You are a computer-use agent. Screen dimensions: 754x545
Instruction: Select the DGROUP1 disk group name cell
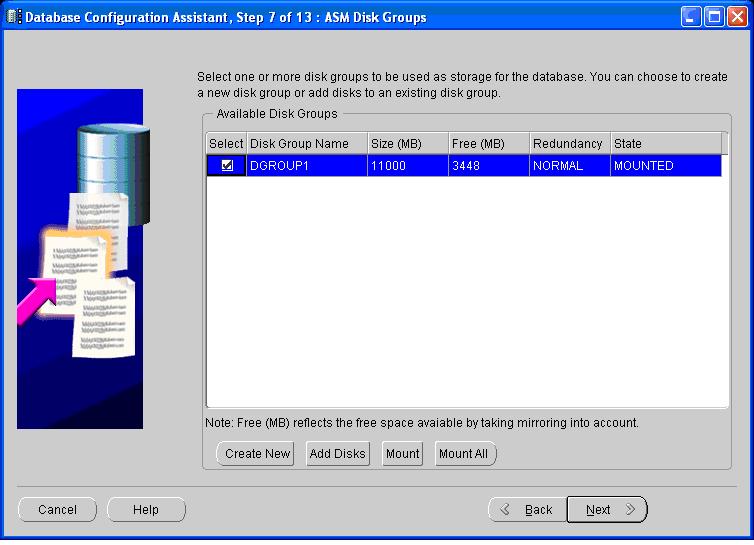(306, 166)
